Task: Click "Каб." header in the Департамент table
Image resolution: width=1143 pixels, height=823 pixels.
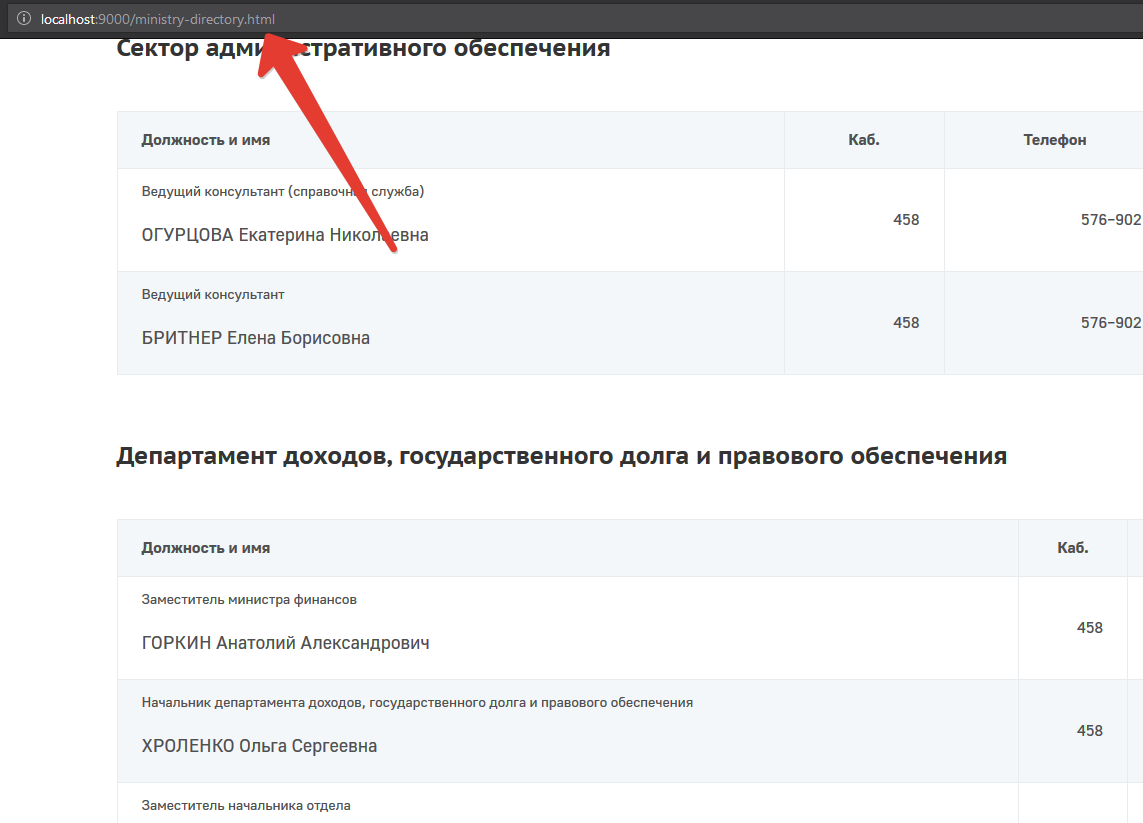Action: 1073,548
